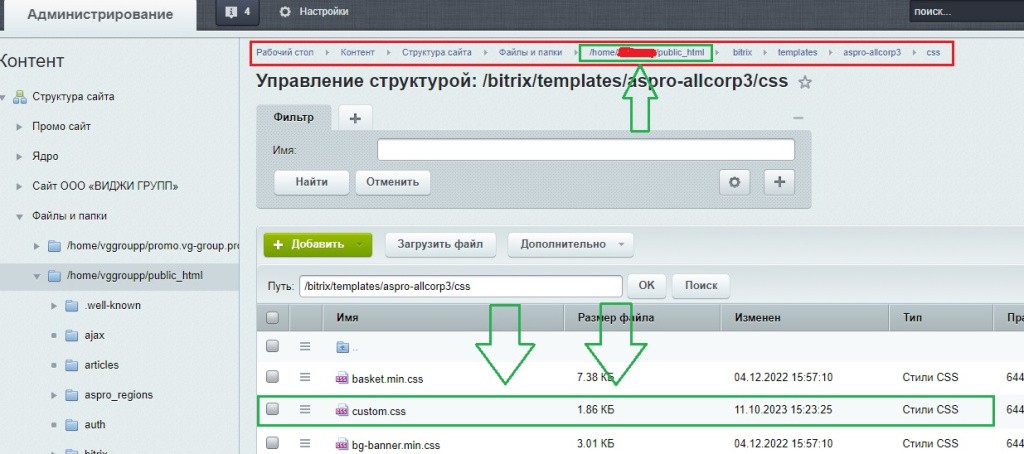Image resolution: width=1024 pixels, height=454 pixels.
Task: Click the articles folder icon
Action: (71, 365)
